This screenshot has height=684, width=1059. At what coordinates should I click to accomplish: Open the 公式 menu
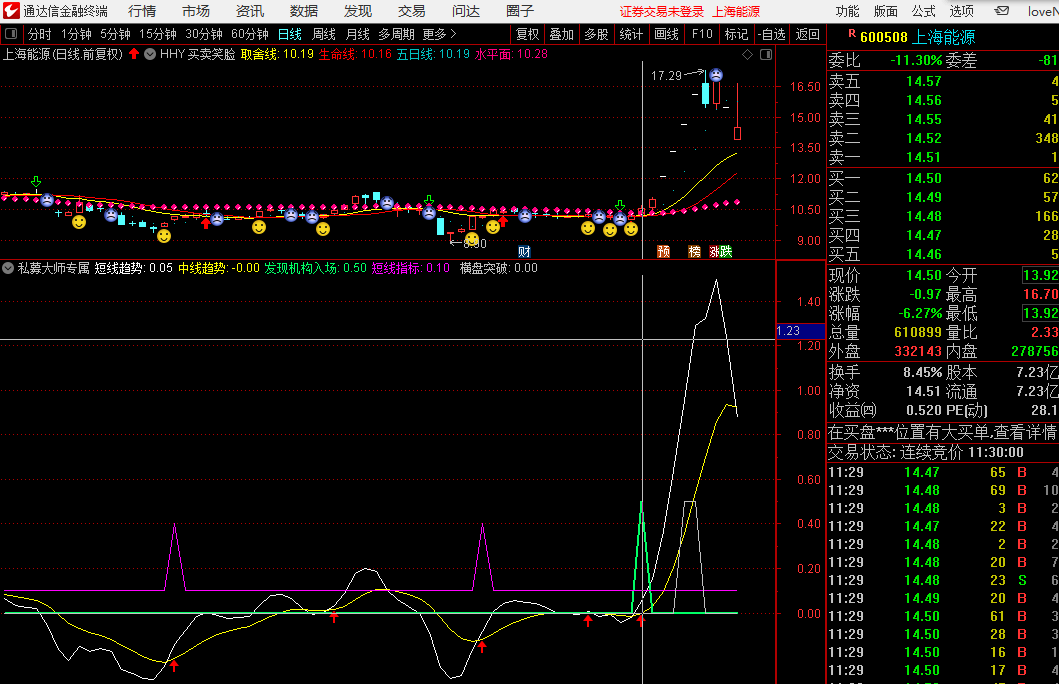click(x=923, y=11)
